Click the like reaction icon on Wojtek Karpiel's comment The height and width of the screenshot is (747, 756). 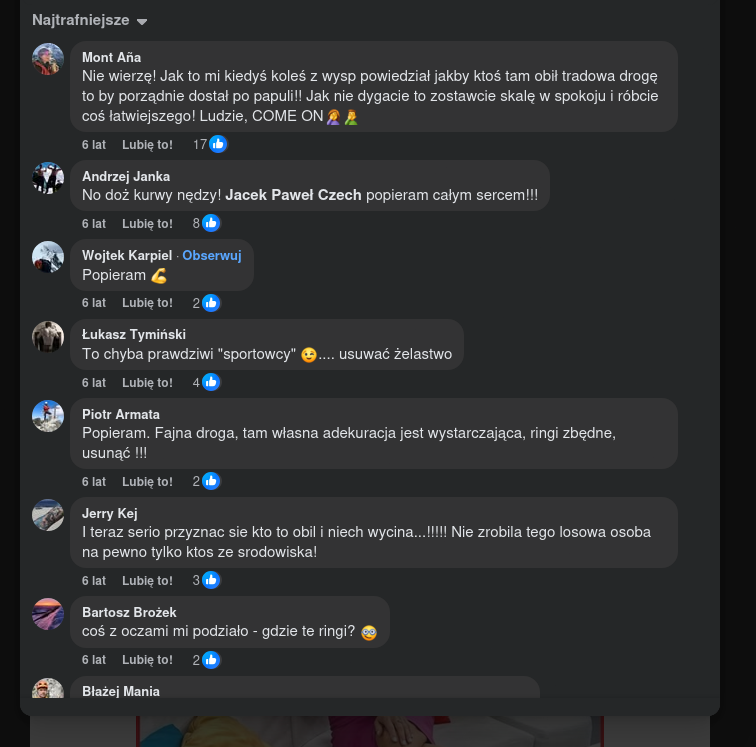point(211,303)
